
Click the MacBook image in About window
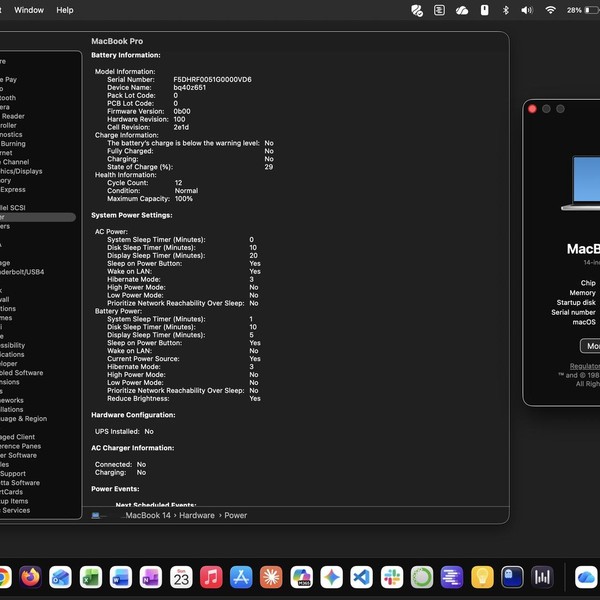(582, 183)
